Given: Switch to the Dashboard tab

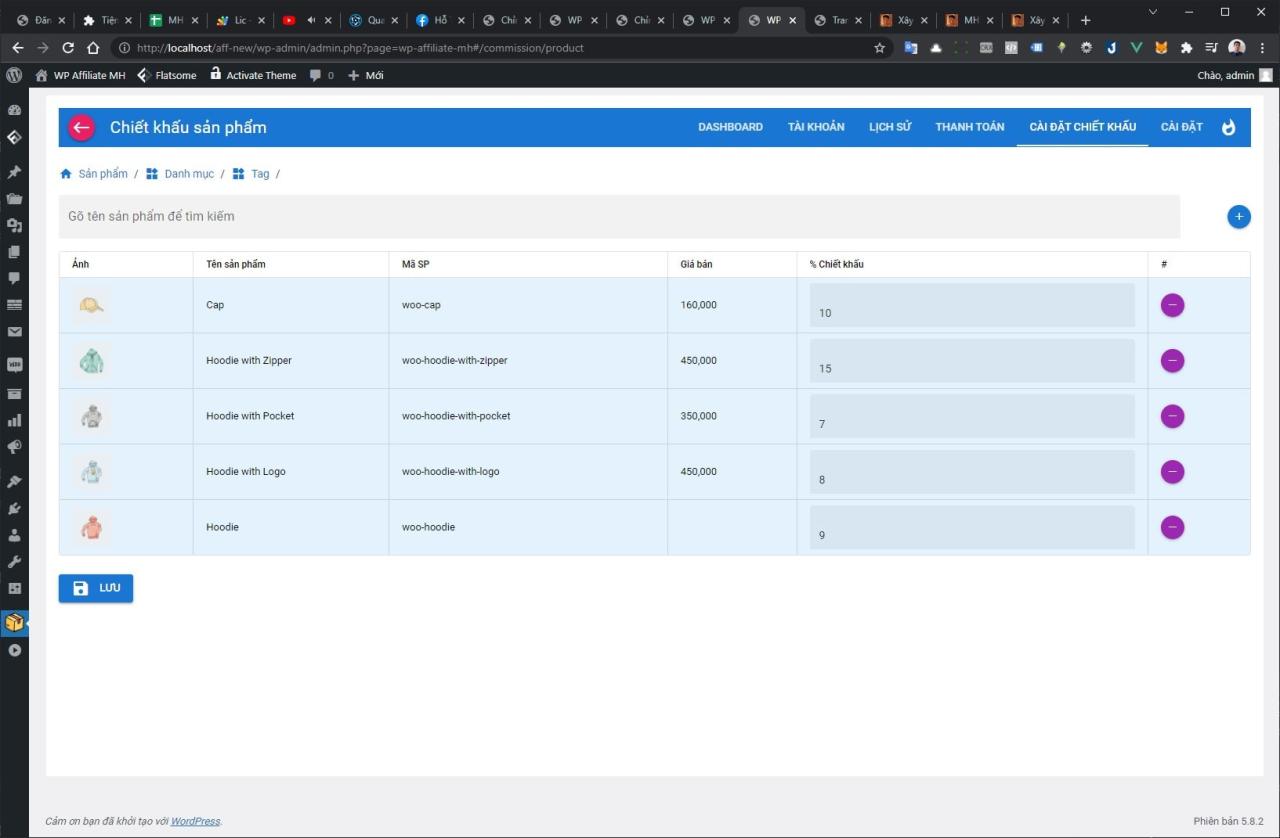Looking at the screenshot, I should 730,127.
